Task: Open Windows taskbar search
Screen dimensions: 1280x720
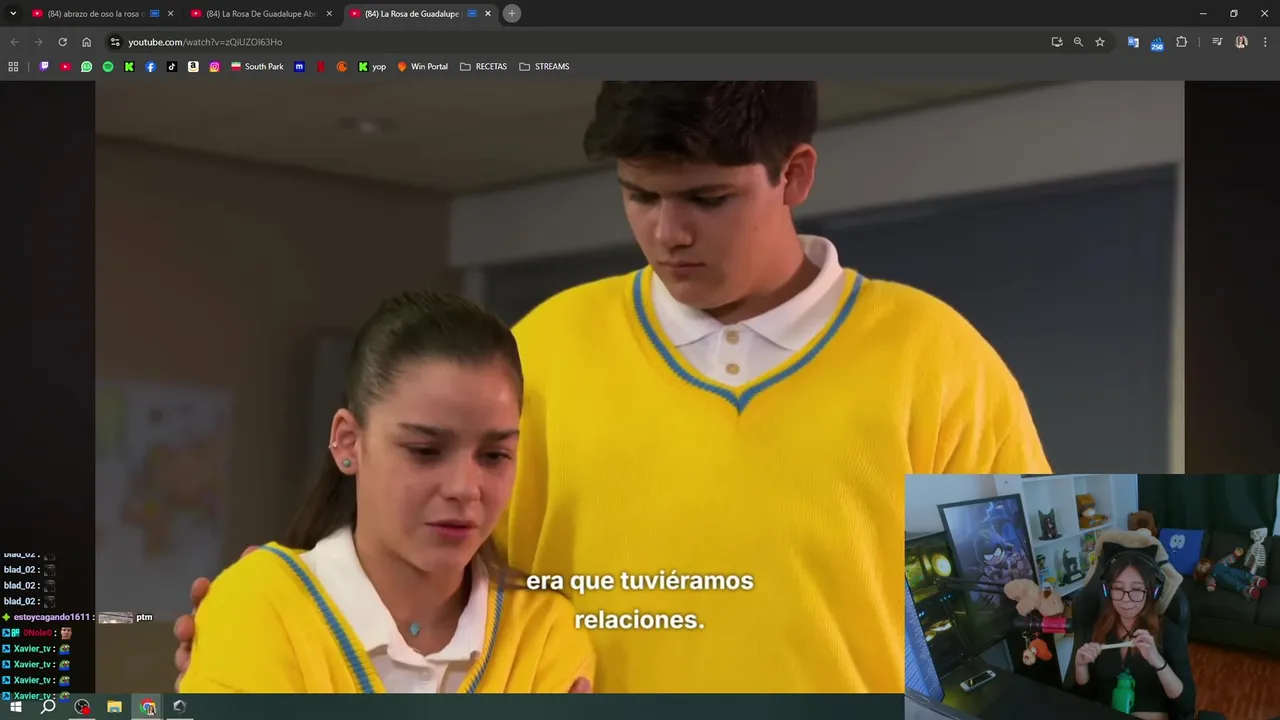Action: (x=48, y=707)
